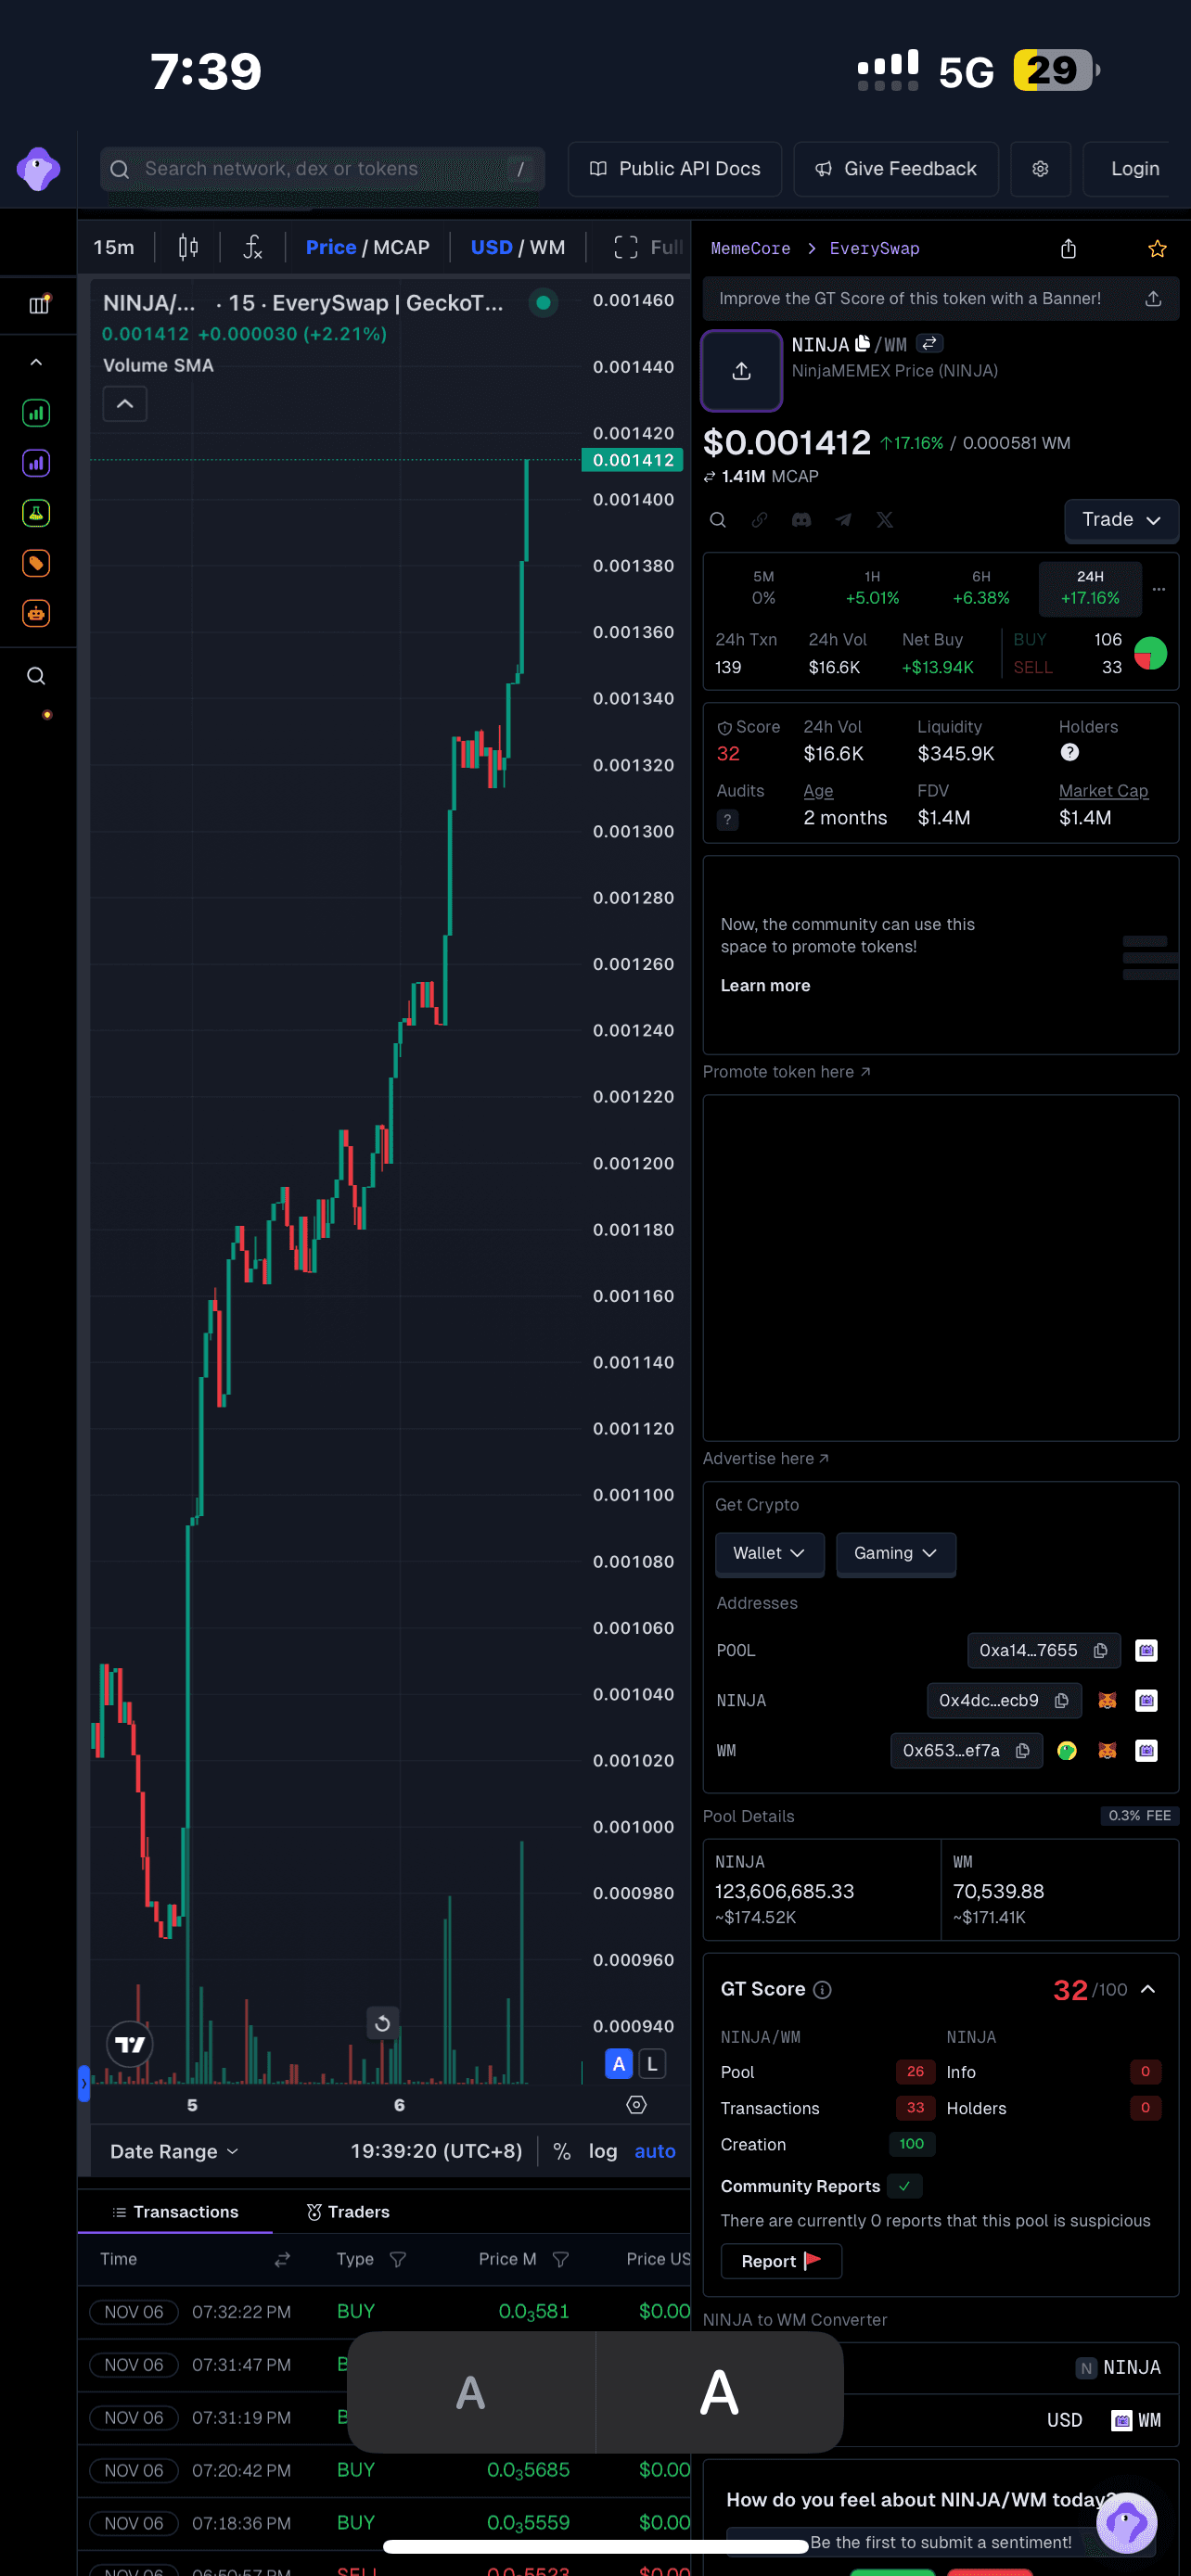Select the 1H price change tab

point(872,588)
